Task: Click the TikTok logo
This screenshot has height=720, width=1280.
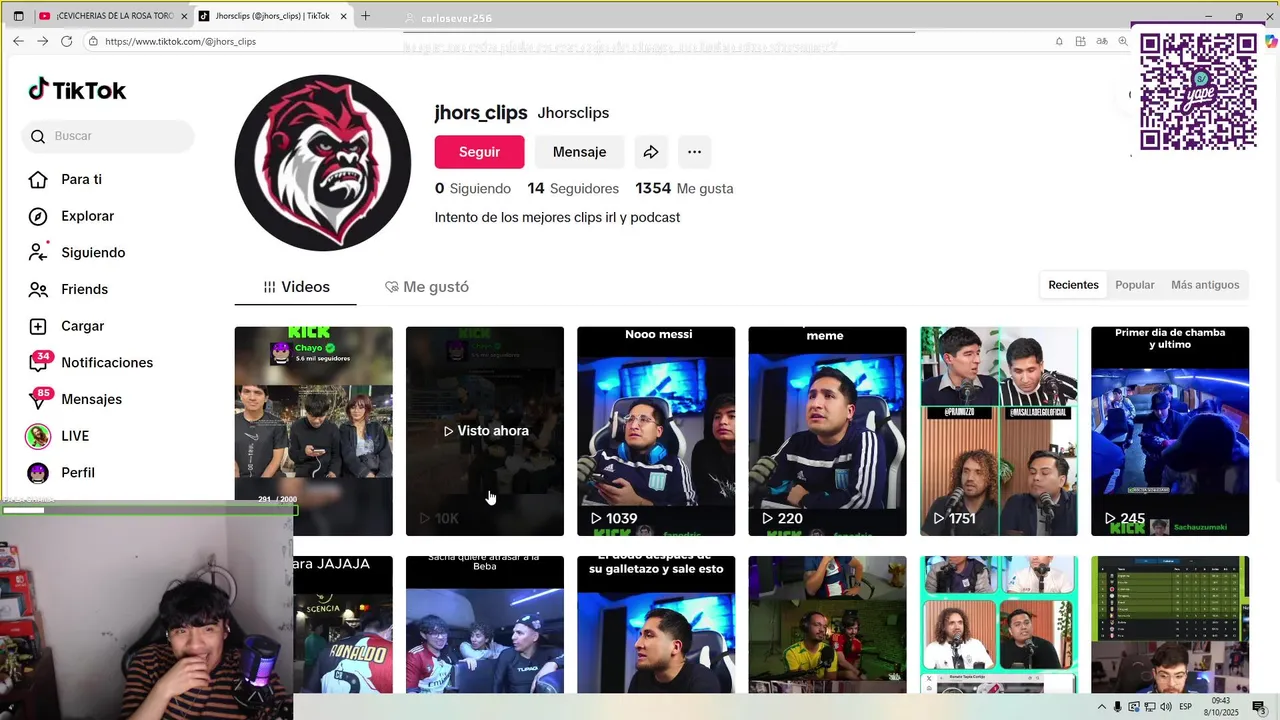Action: coord(77,90)
